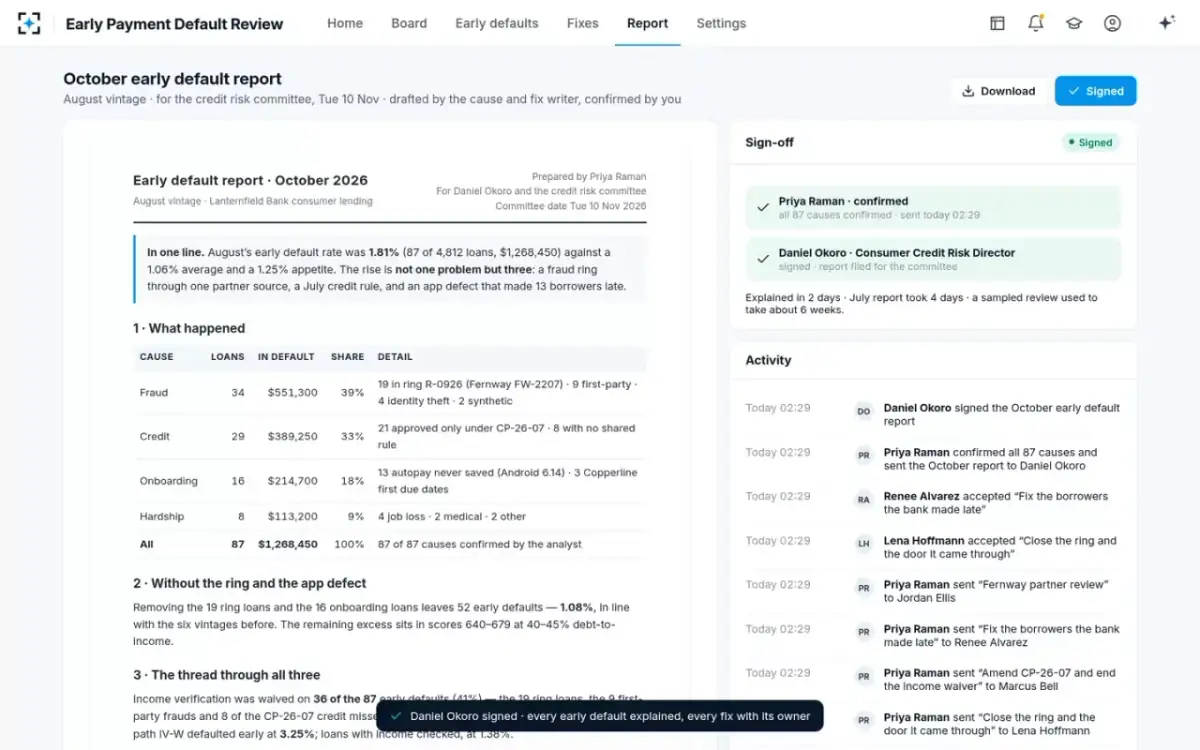Click the '1 · What happened' heading

[x=189, y=328]
